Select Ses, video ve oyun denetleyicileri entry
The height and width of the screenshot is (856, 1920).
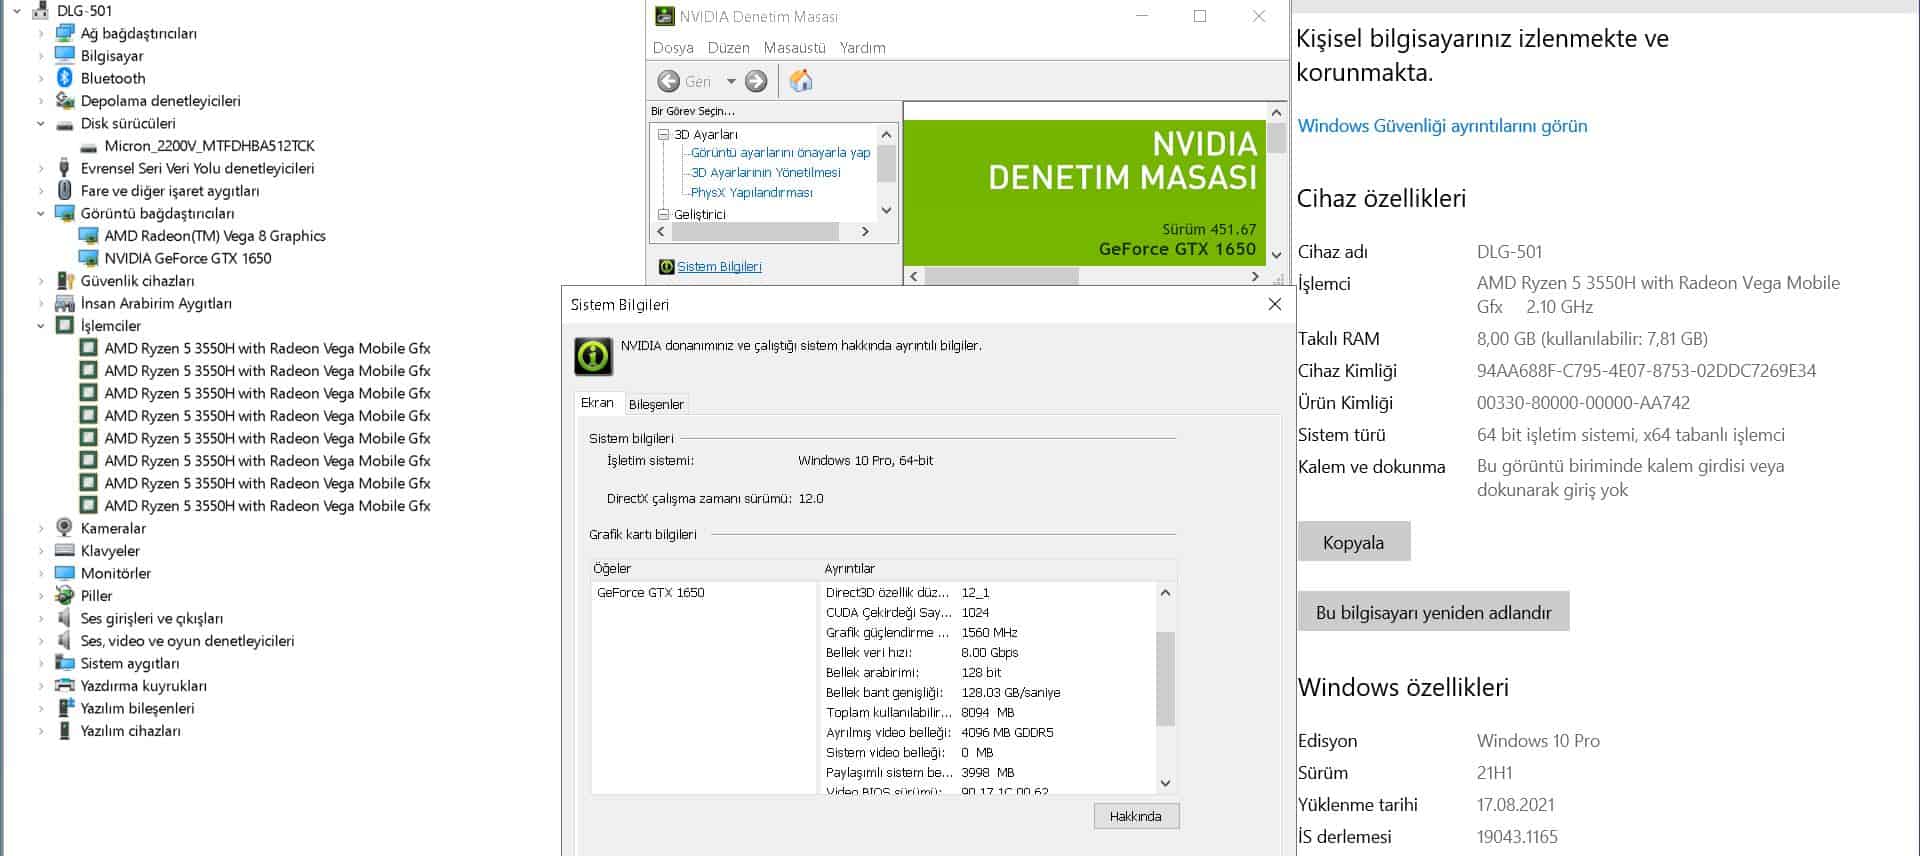click(x=187, y=641)
